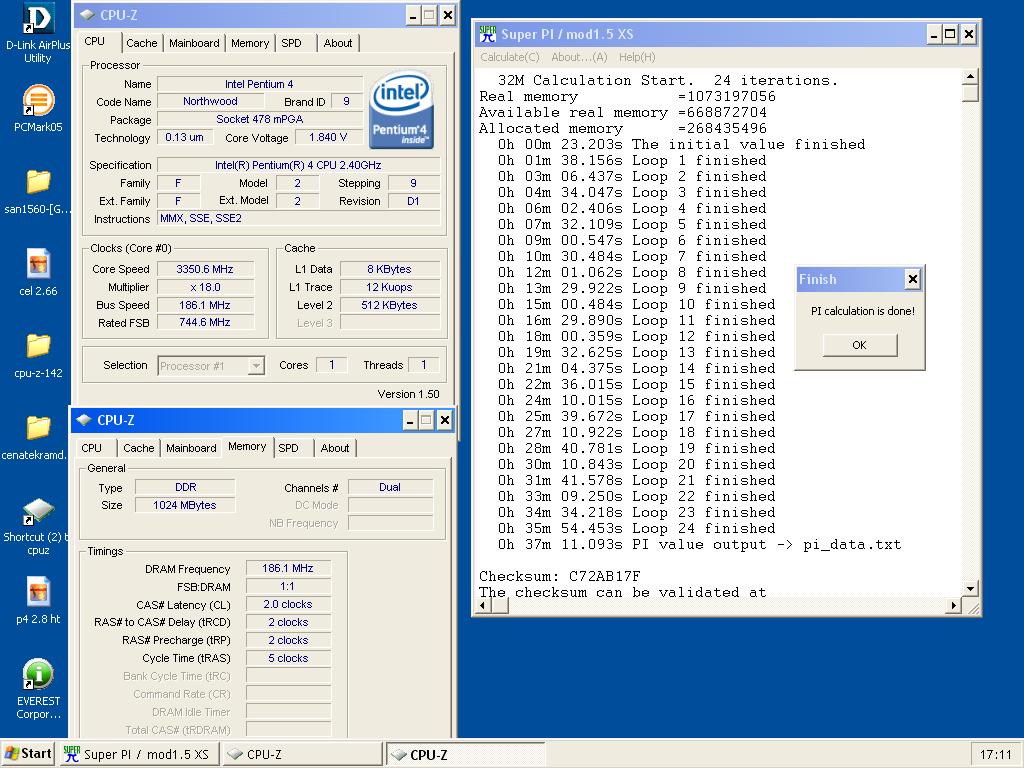This screenshot has height=768, width=1024.
Task: Open the cel 2.66 file icon
Action: point(38,264)
